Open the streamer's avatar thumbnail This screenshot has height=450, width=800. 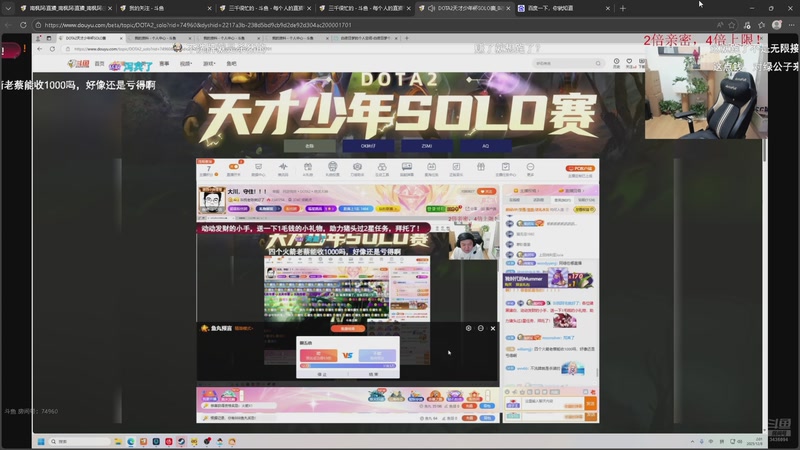click(x=211, y=200)
